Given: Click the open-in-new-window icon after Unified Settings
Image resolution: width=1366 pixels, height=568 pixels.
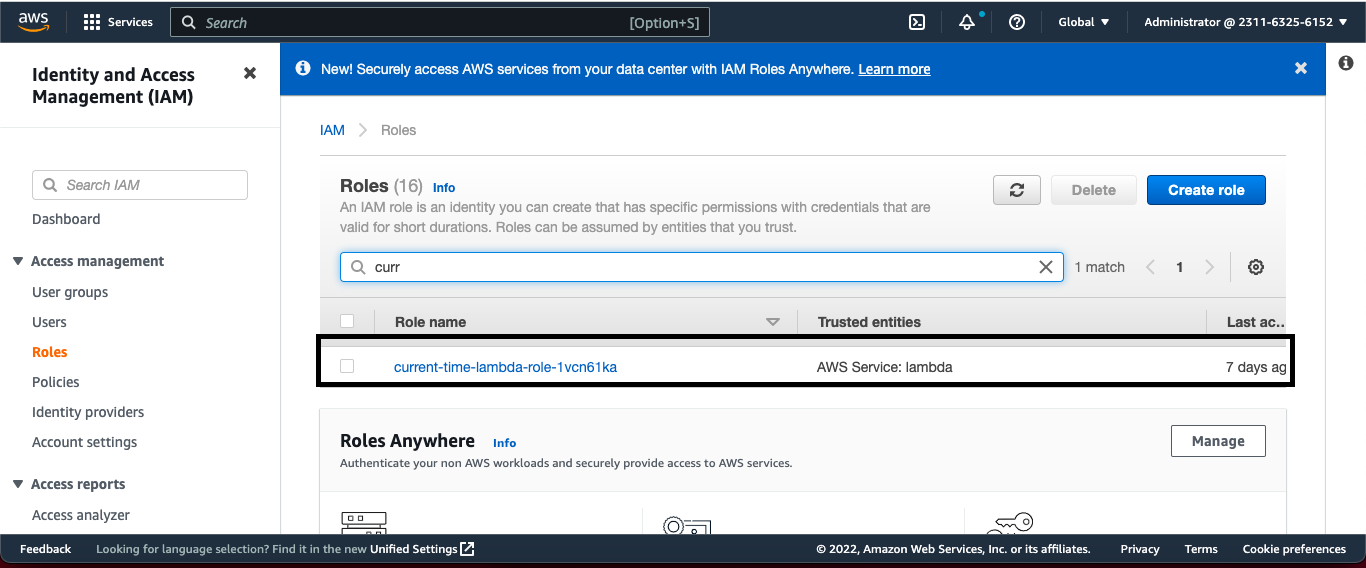Looking at the screenshot, I should [467, 549].
